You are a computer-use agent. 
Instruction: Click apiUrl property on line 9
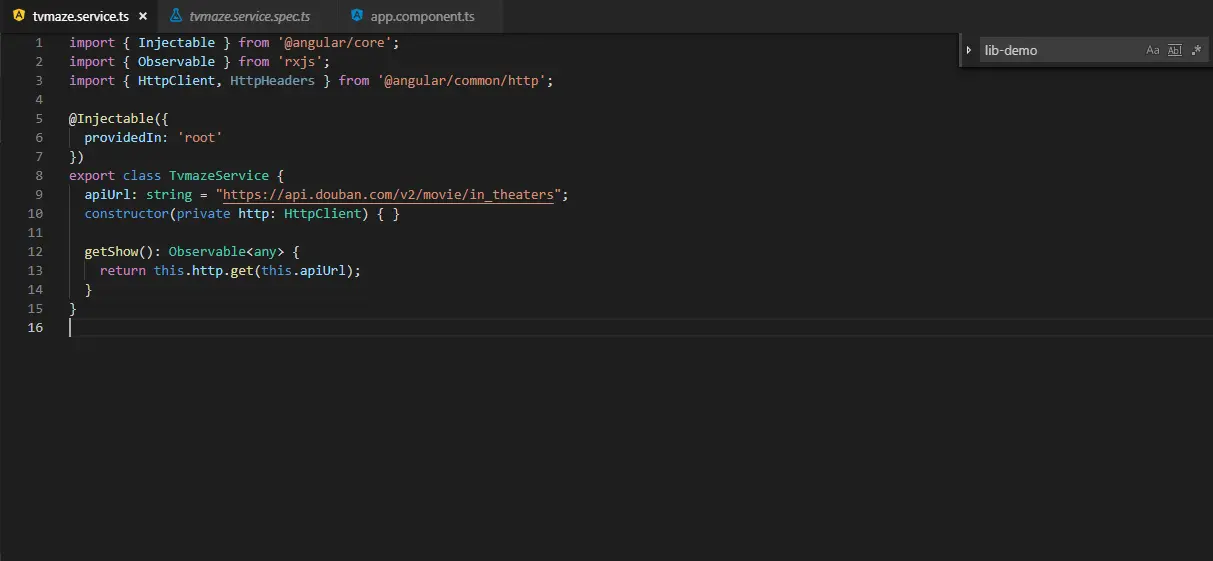108,195
